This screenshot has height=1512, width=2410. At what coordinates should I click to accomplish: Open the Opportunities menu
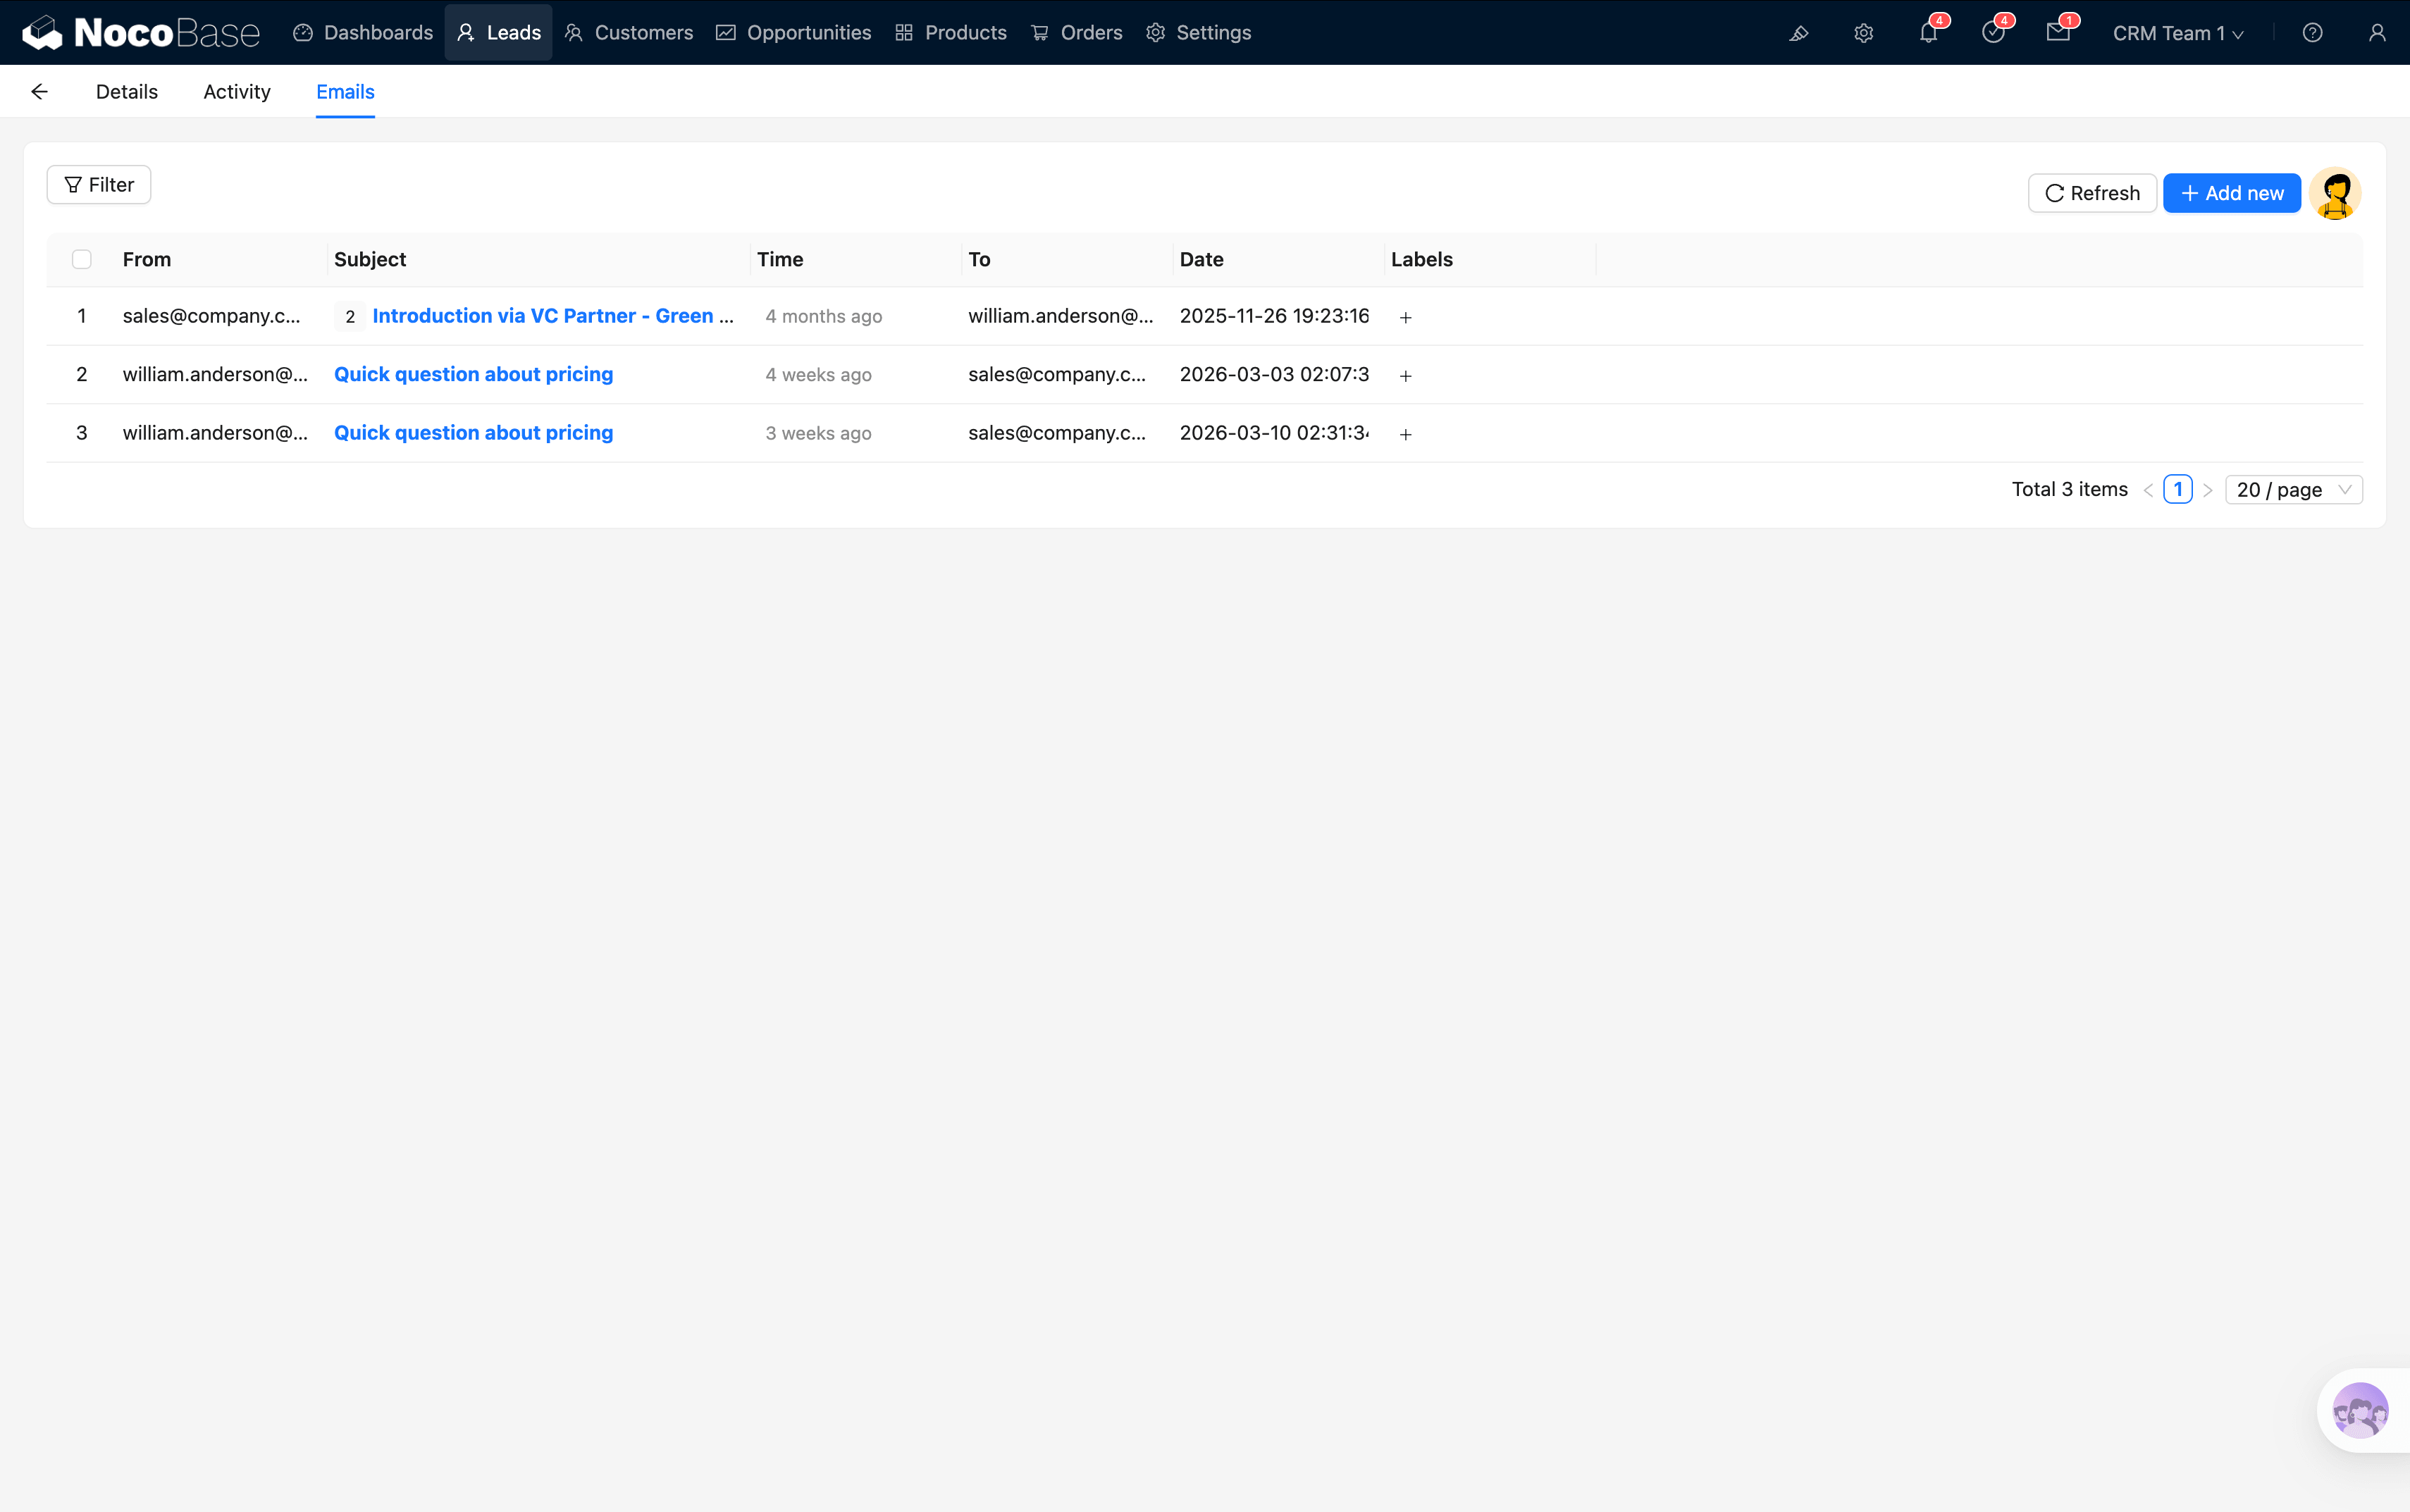[x=794, y=33]
